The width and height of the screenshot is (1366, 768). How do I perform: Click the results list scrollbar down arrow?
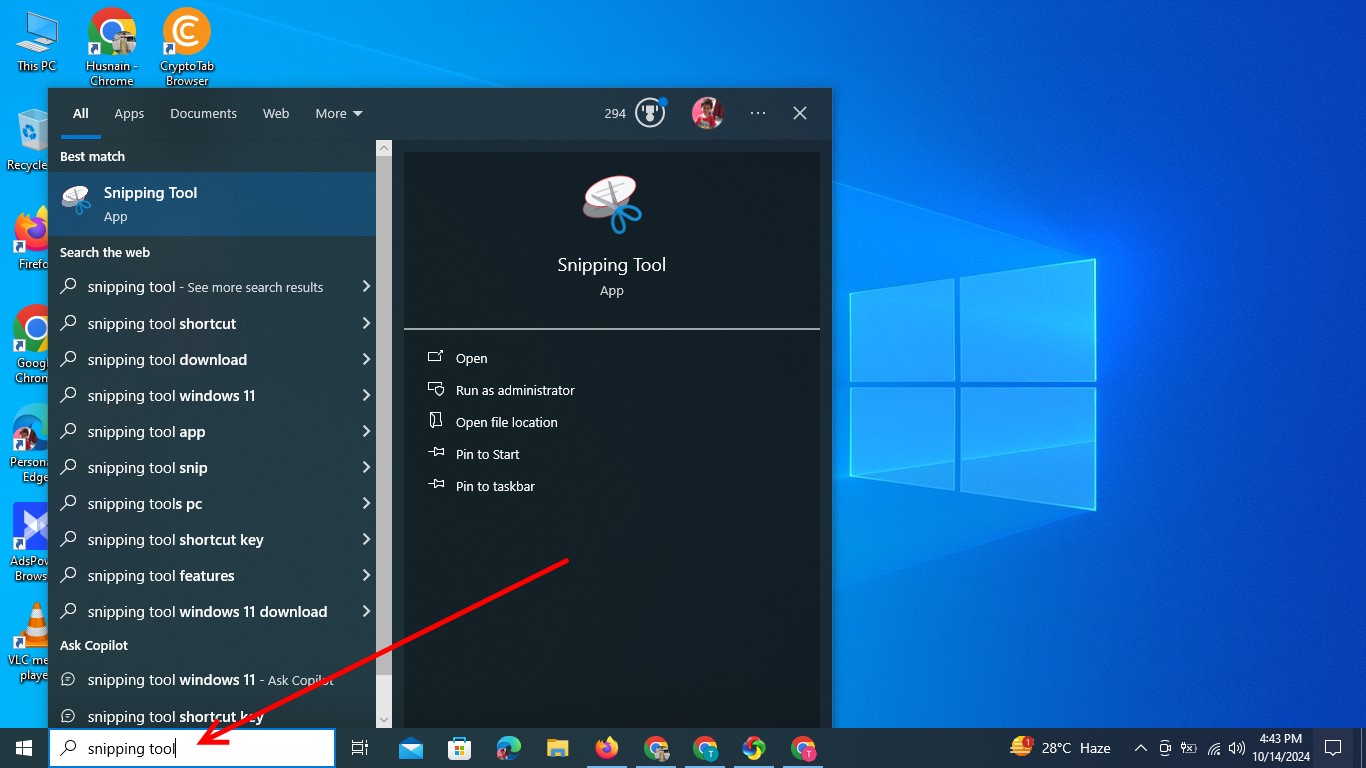click(x=383, y=719)
